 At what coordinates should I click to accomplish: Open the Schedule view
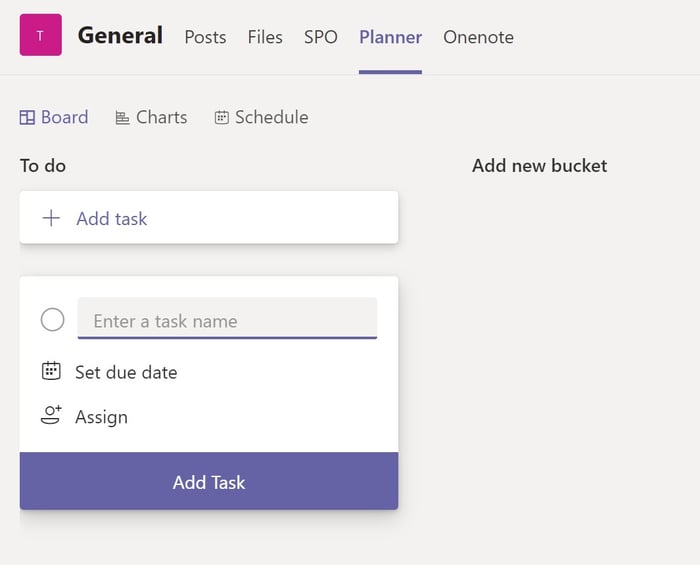point(262,117)
